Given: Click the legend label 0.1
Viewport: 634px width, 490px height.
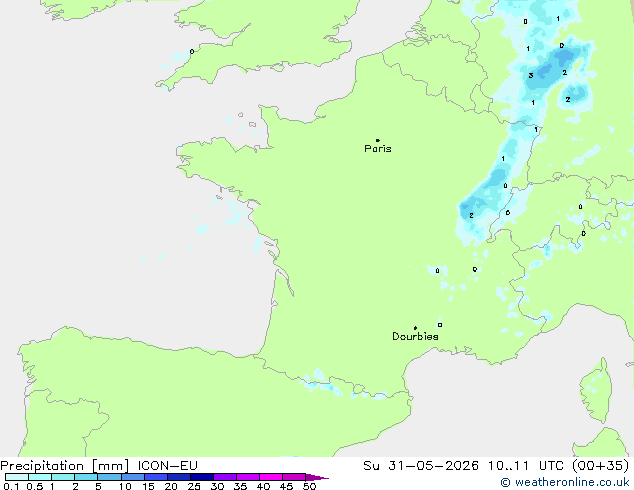Looking at the screenshot, I should pos(11,486).
